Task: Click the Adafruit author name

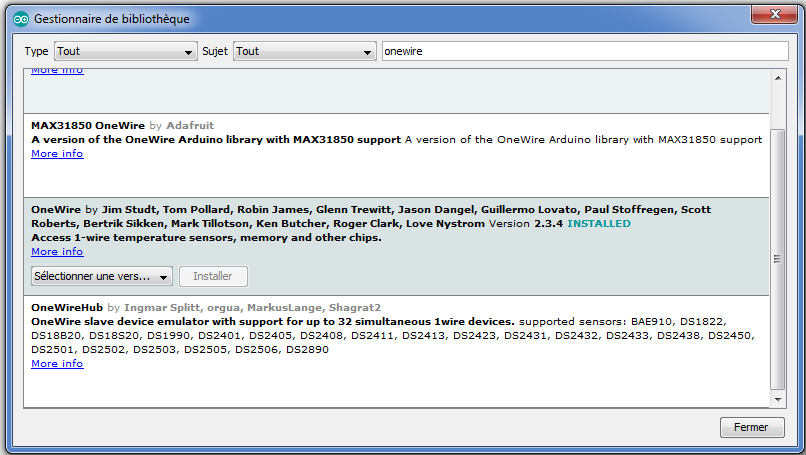Action: point(190,125)
